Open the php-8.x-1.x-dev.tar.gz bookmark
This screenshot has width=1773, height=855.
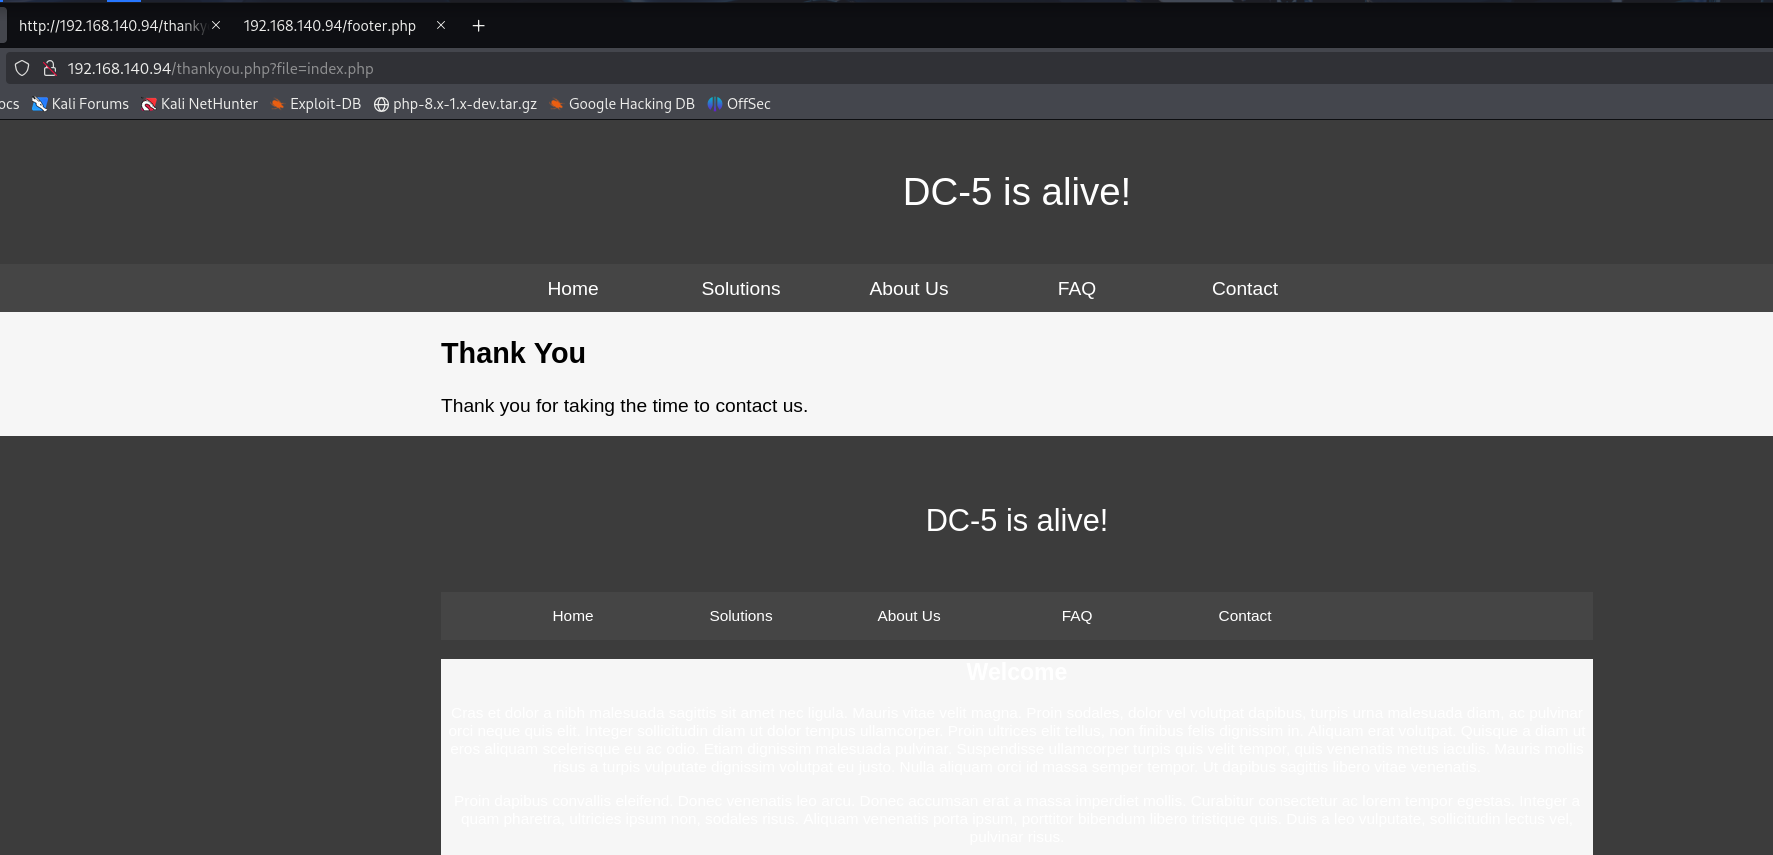[x=456, y=104]
